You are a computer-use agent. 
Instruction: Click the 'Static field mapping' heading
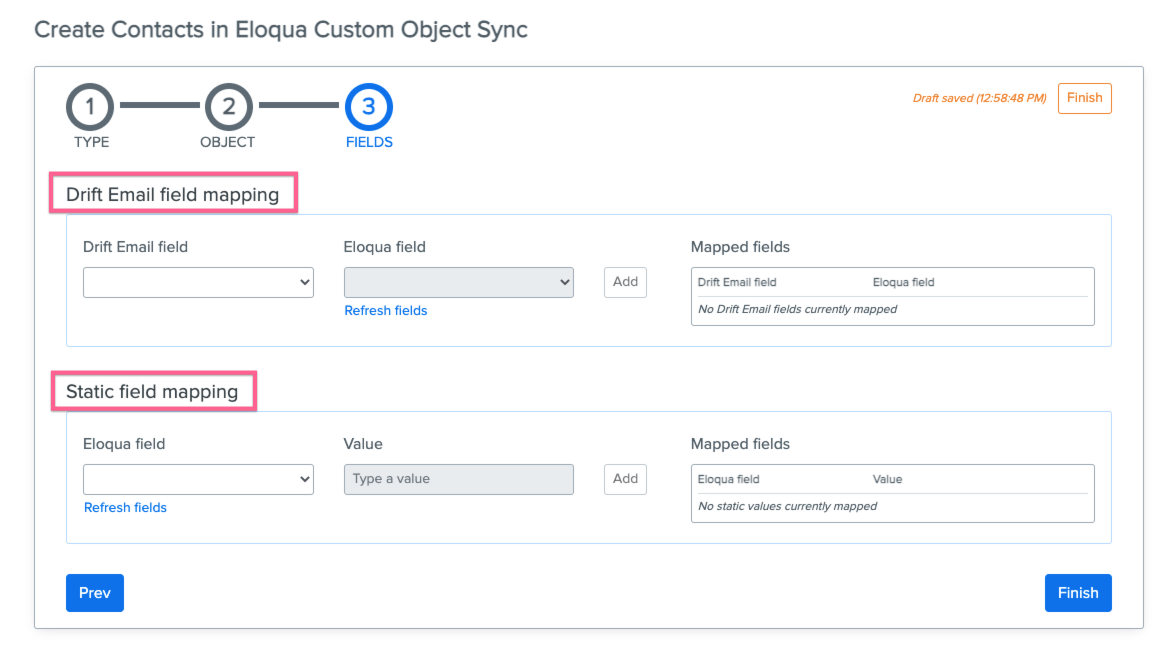(152, 392)
